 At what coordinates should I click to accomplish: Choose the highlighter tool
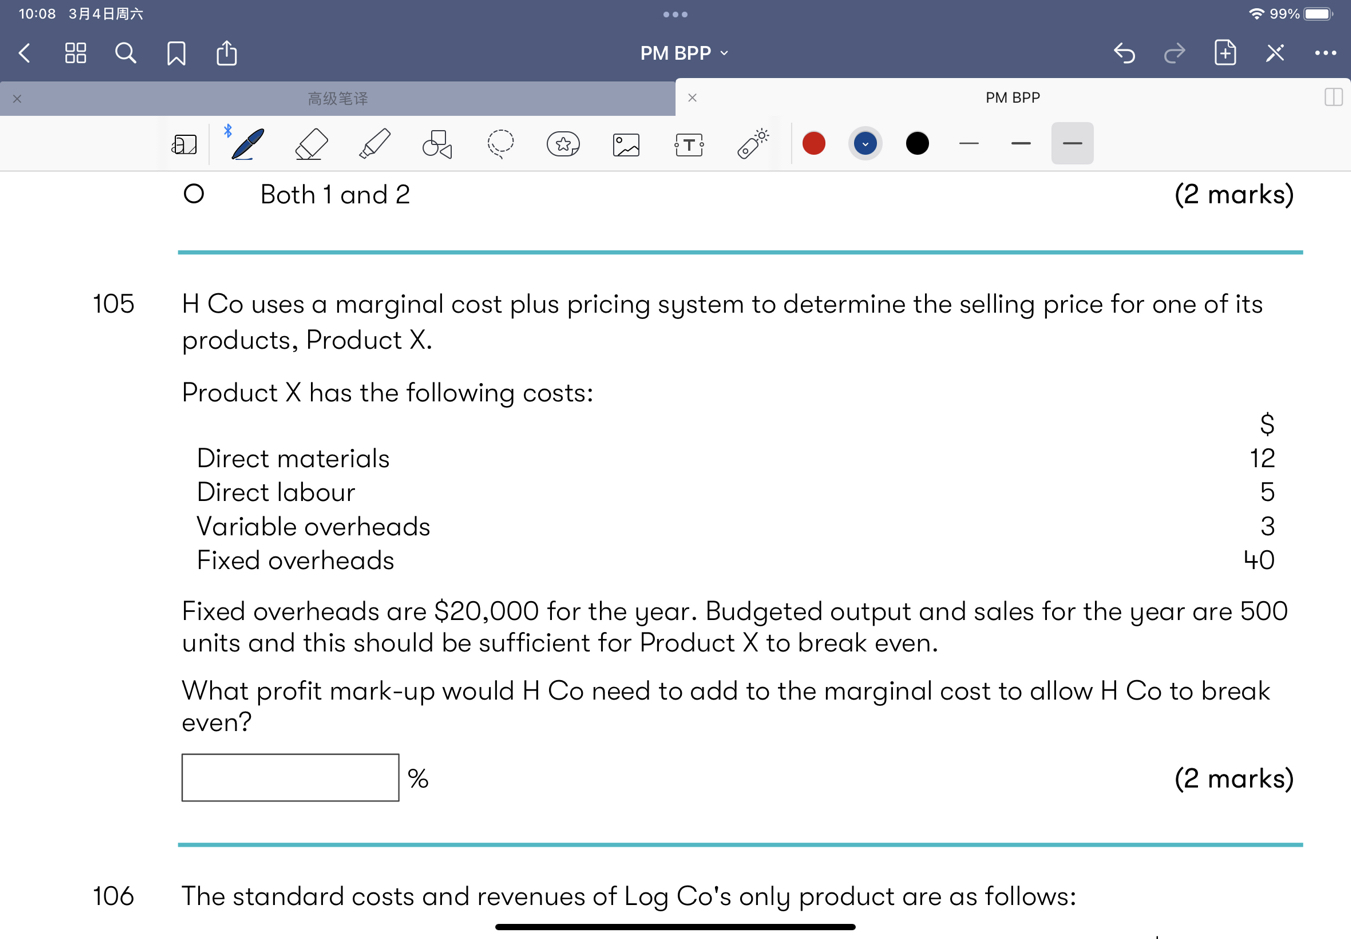tap(374, 144)
